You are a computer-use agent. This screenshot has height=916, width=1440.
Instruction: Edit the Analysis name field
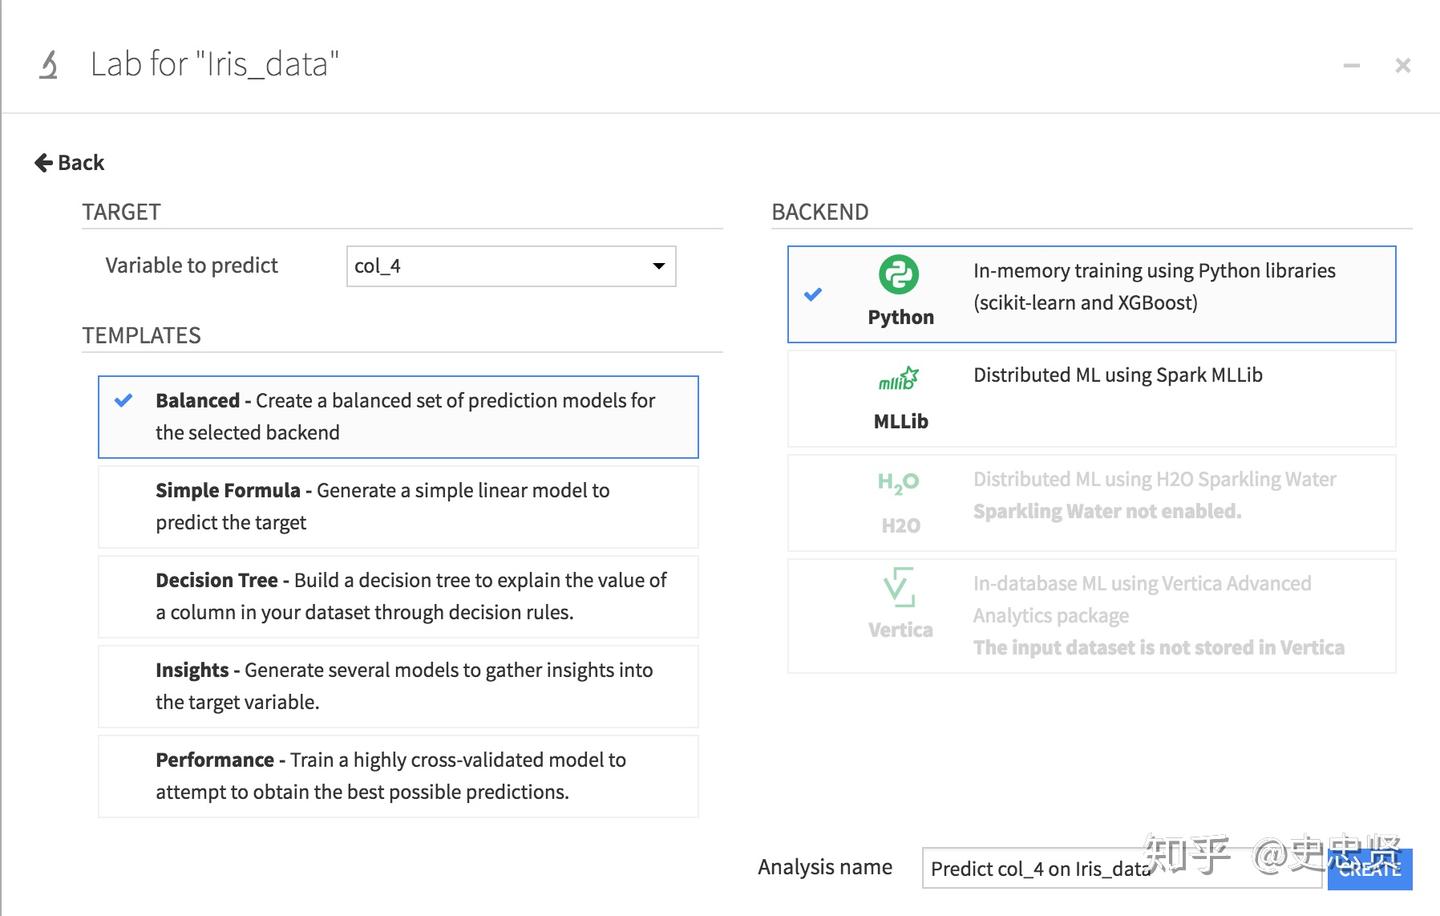click(1122, 868)
